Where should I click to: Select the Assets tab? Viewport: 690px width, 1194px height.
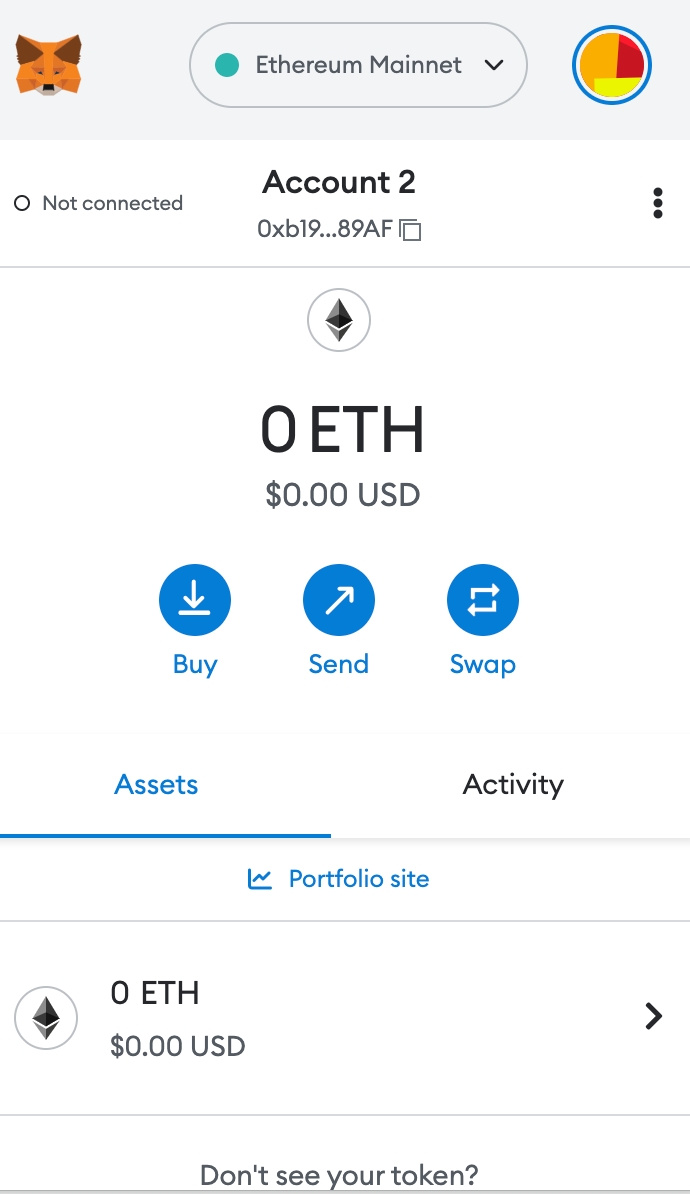(156, 785)
